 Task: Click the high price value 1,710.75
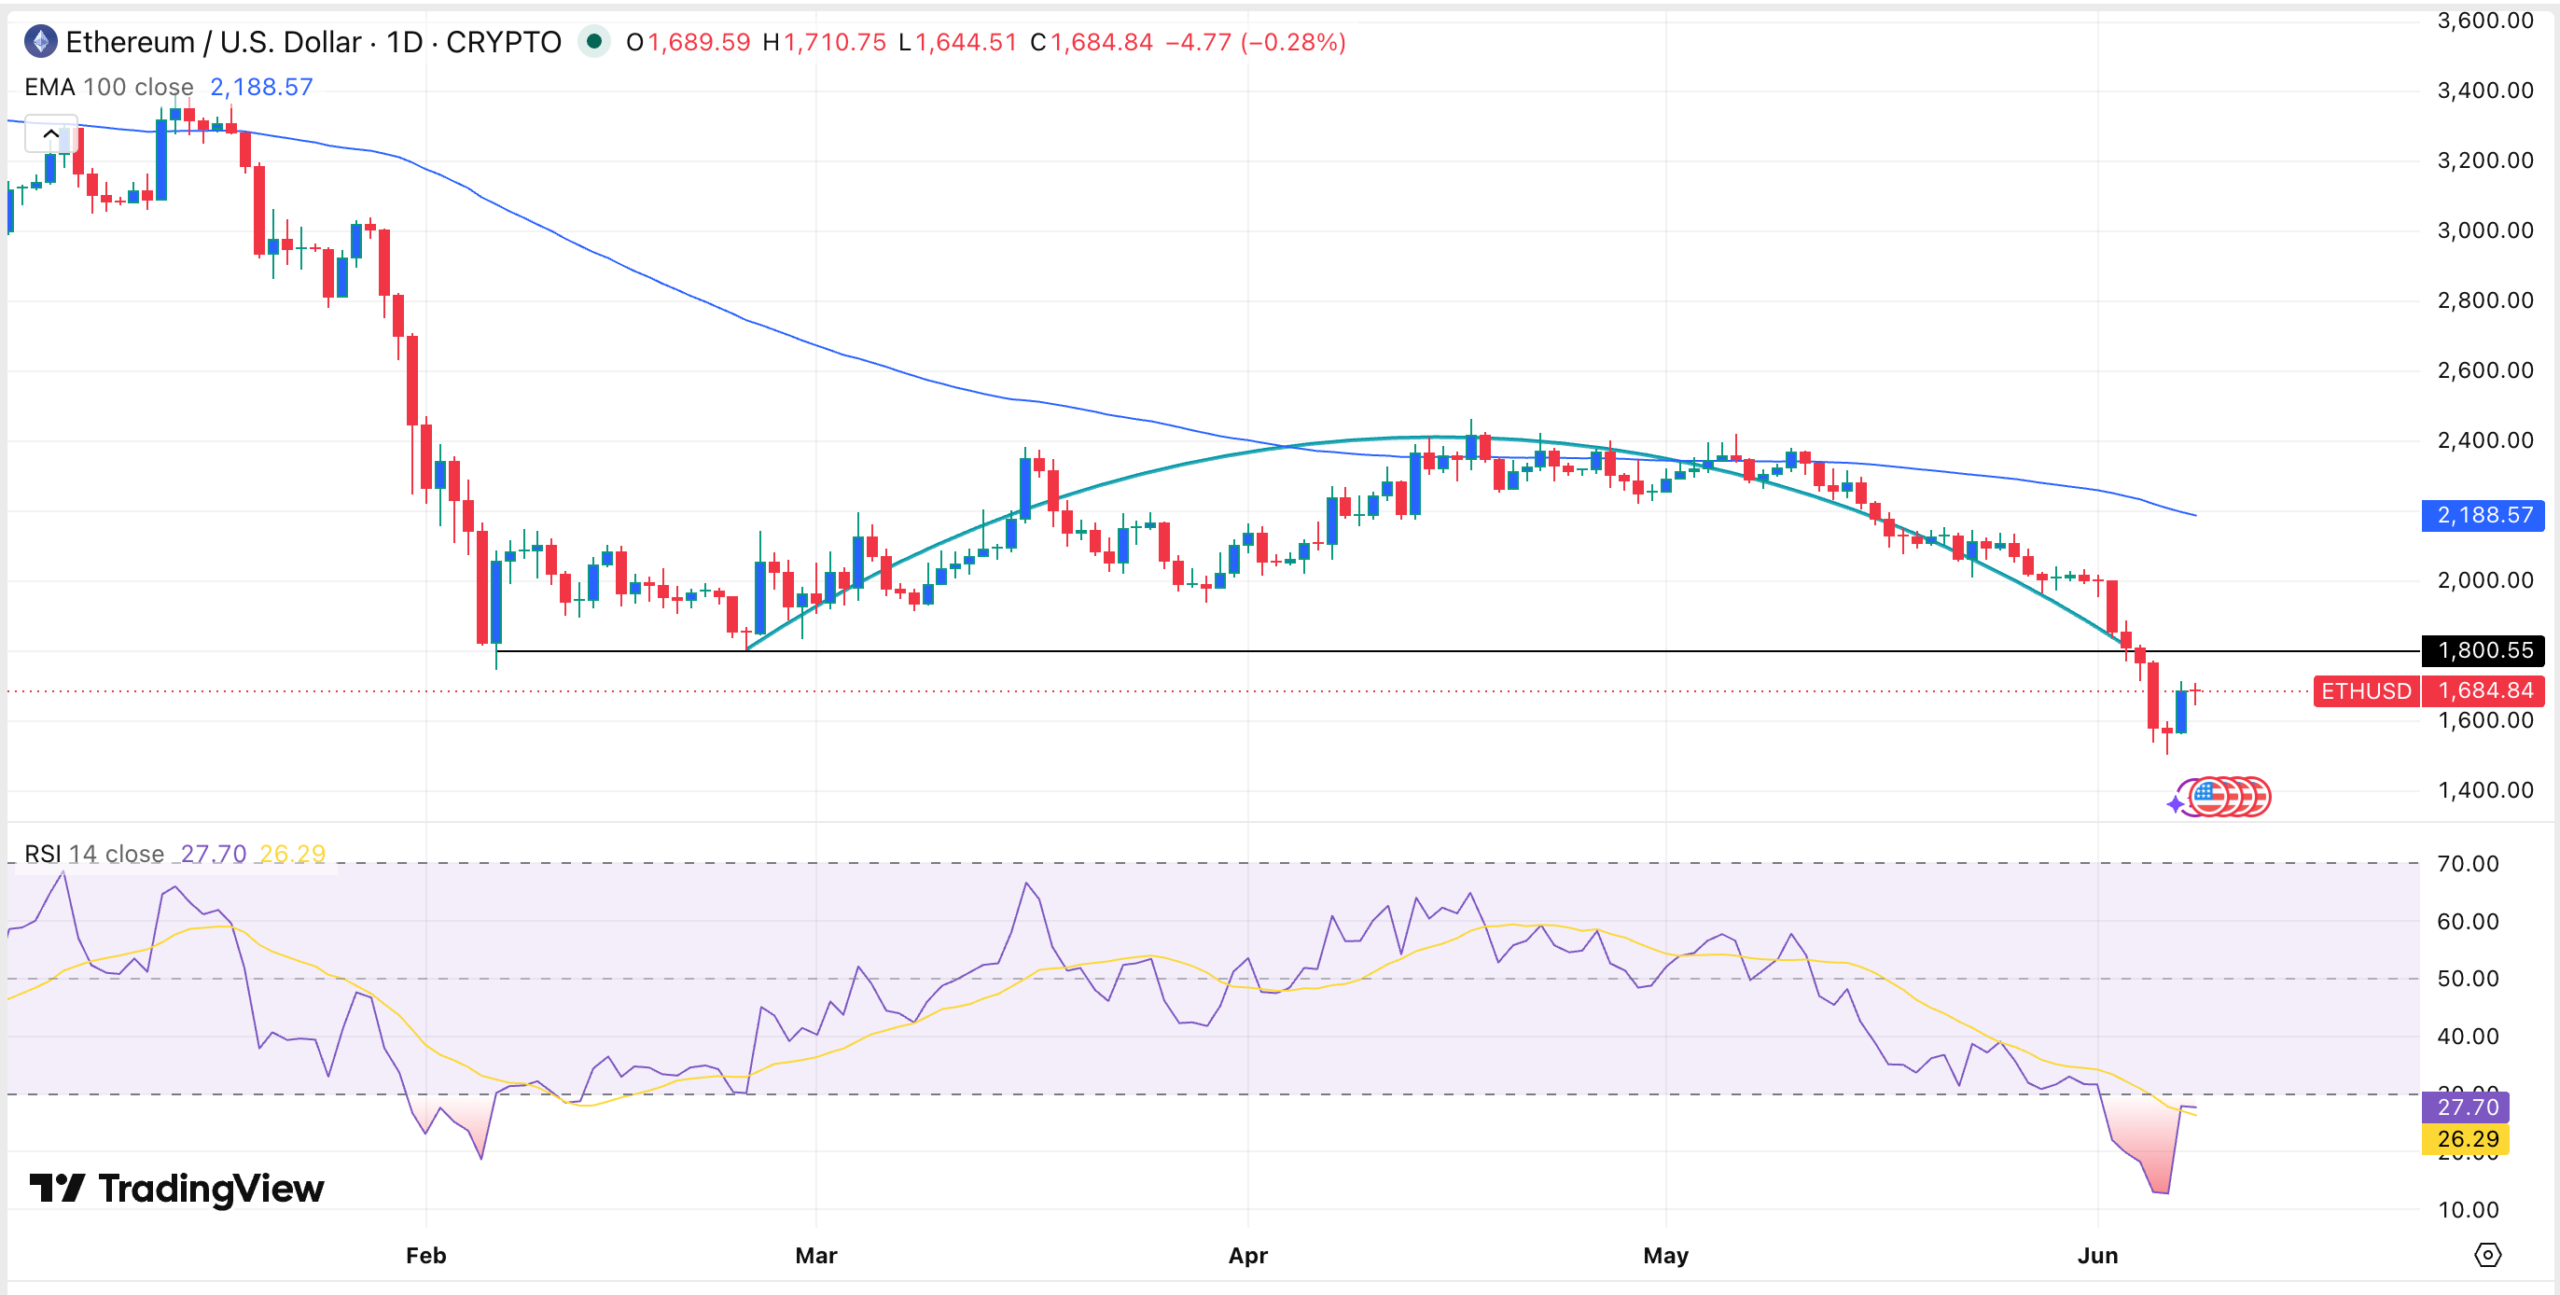(x=835, y=42)
